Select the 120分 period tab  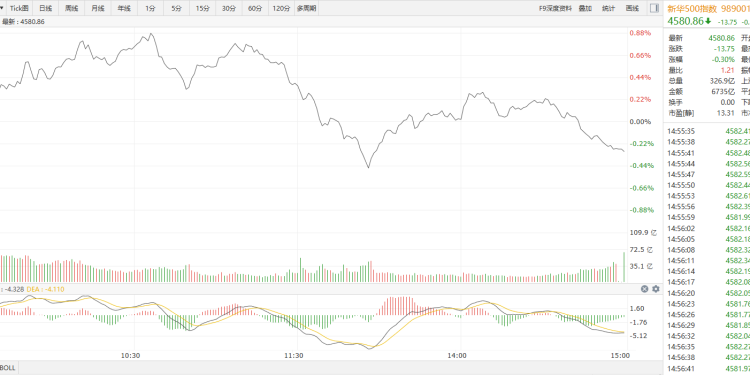[281, 8]
